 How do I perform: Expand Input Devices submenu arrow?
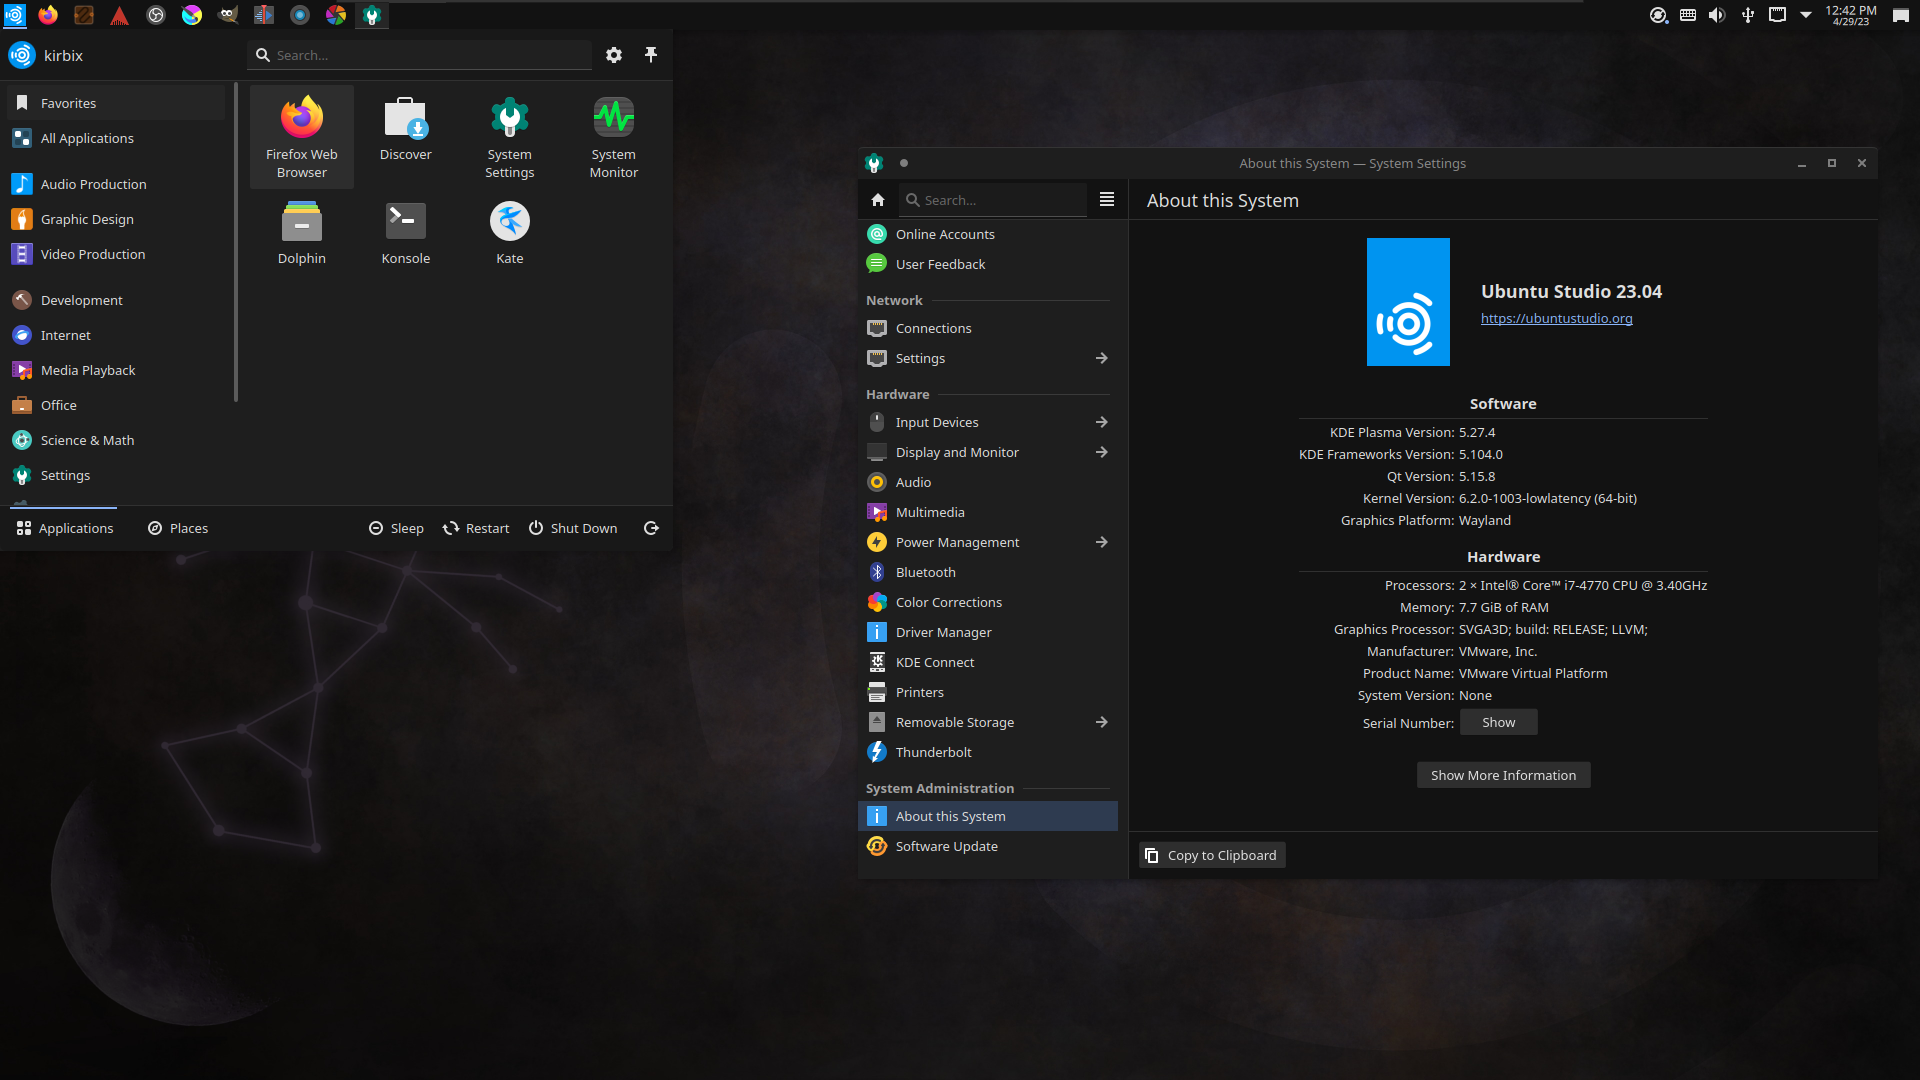pyautogui.click(x=1101, y=422)
